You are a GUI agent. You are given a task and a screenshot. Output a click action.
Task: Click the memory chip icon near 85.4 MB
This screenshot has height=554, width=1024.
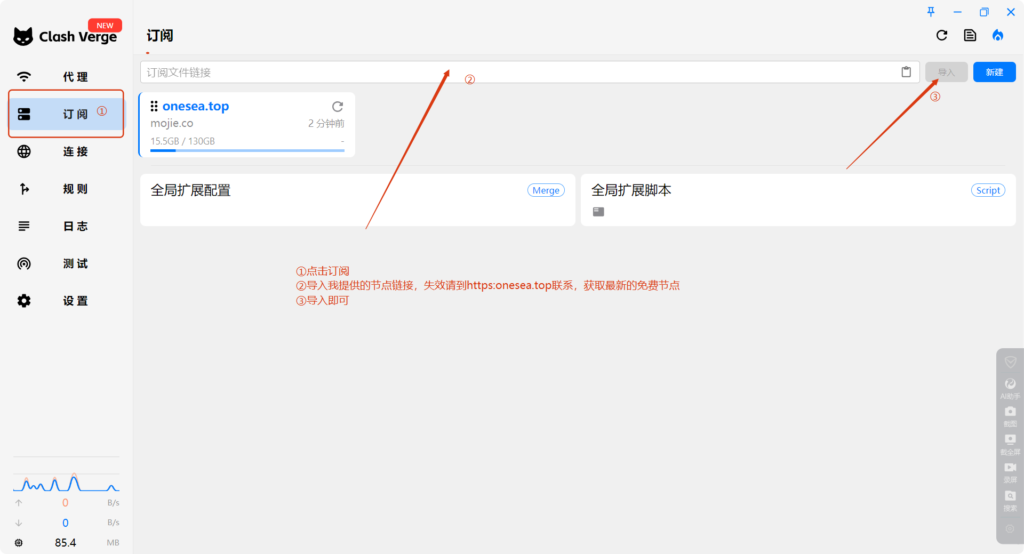coord(18,543)
